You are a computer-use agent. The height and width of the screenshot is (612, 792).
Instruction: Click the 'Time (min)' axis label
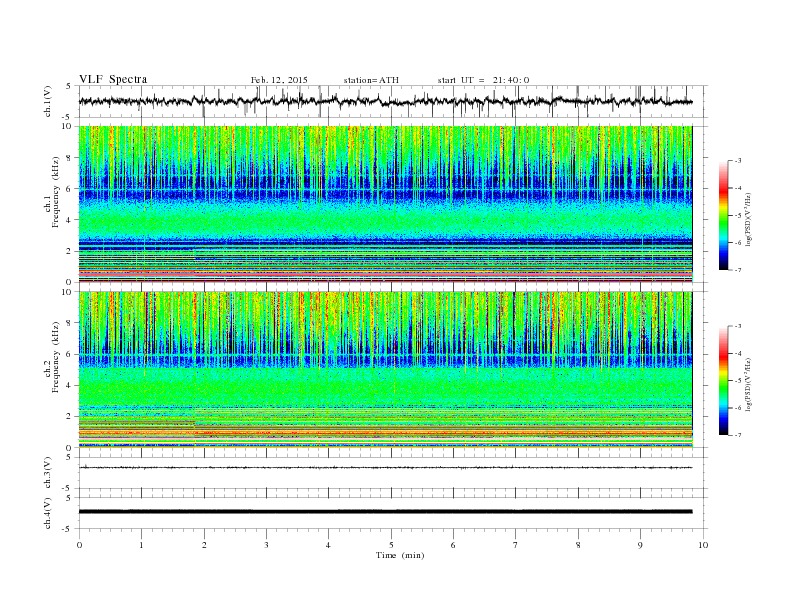point(400,555)
